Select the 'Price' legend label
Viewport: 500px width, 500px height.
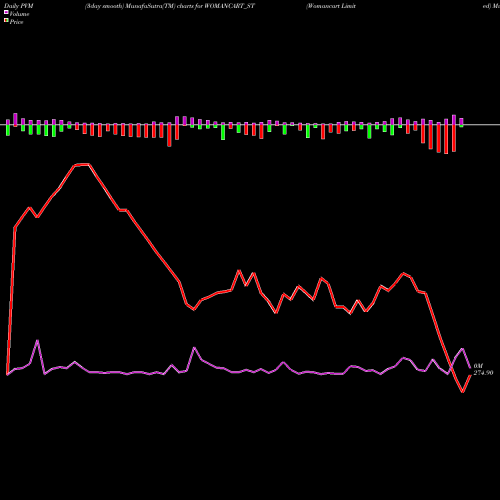click(16, 22)
